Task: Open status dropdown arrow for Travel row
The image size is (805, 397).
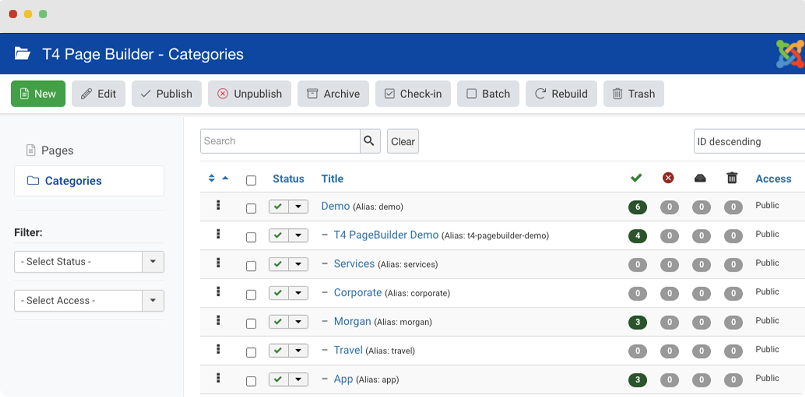Action: tap(298, 351)
